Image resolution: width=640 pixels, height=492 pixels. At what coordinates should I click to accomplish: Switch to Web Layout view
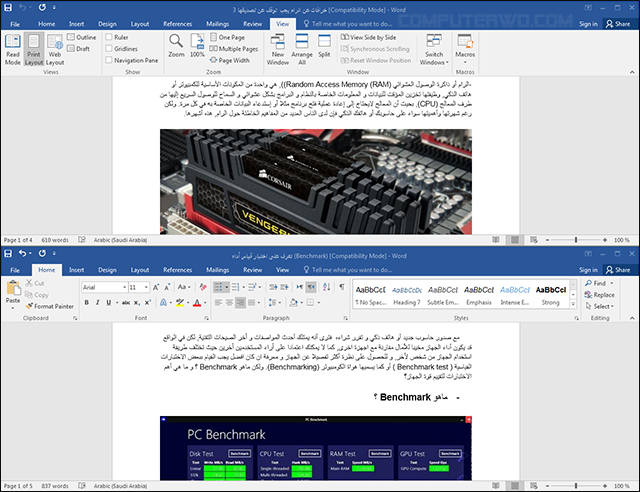pyautogui.click(x=55, y=49)
